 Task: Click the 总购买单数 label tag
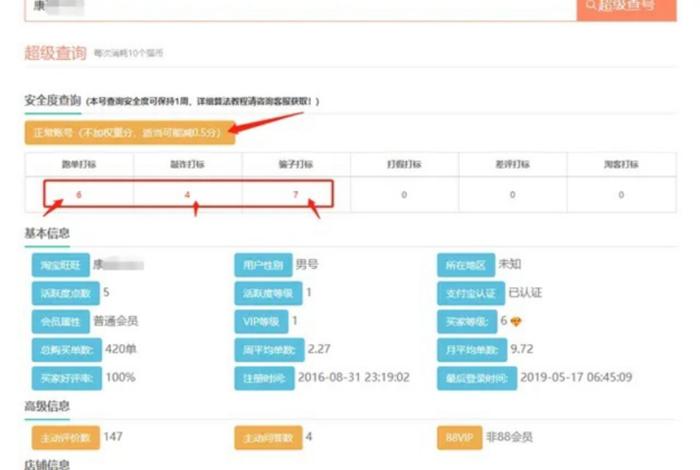(x=67, y=350)
